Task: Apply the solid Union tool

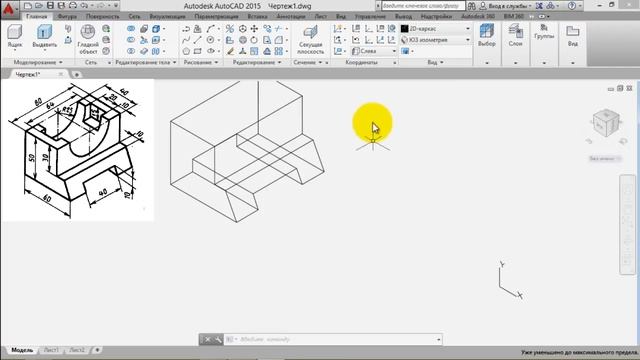Action: (131, 29)
